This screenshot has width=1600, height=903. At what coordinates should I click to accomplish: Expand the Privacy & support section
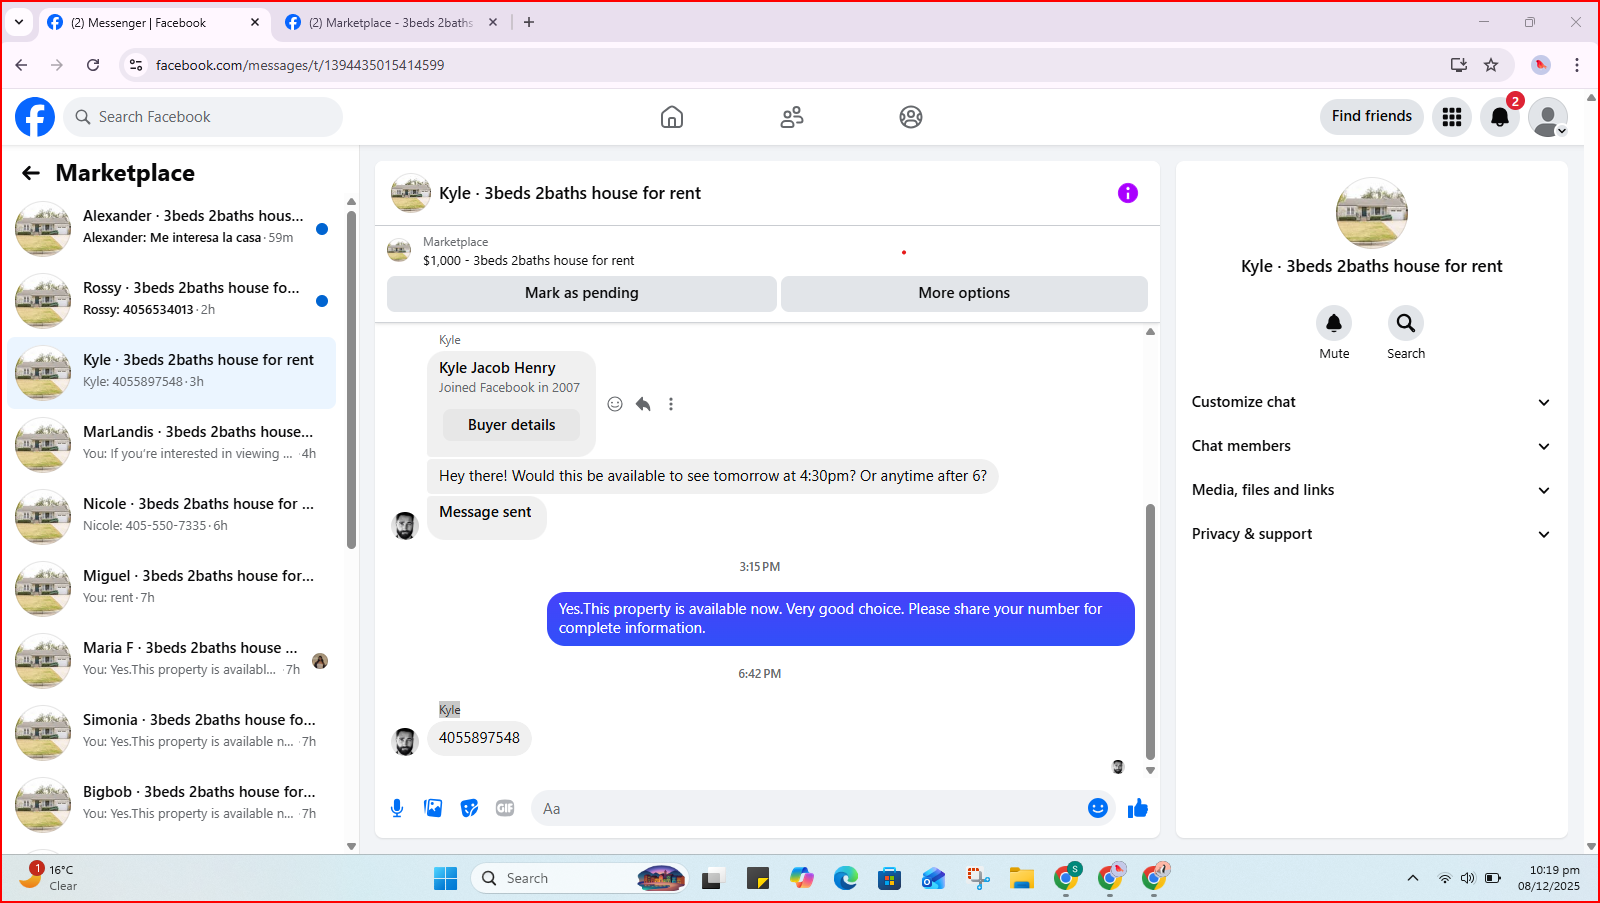point(1372,534)
